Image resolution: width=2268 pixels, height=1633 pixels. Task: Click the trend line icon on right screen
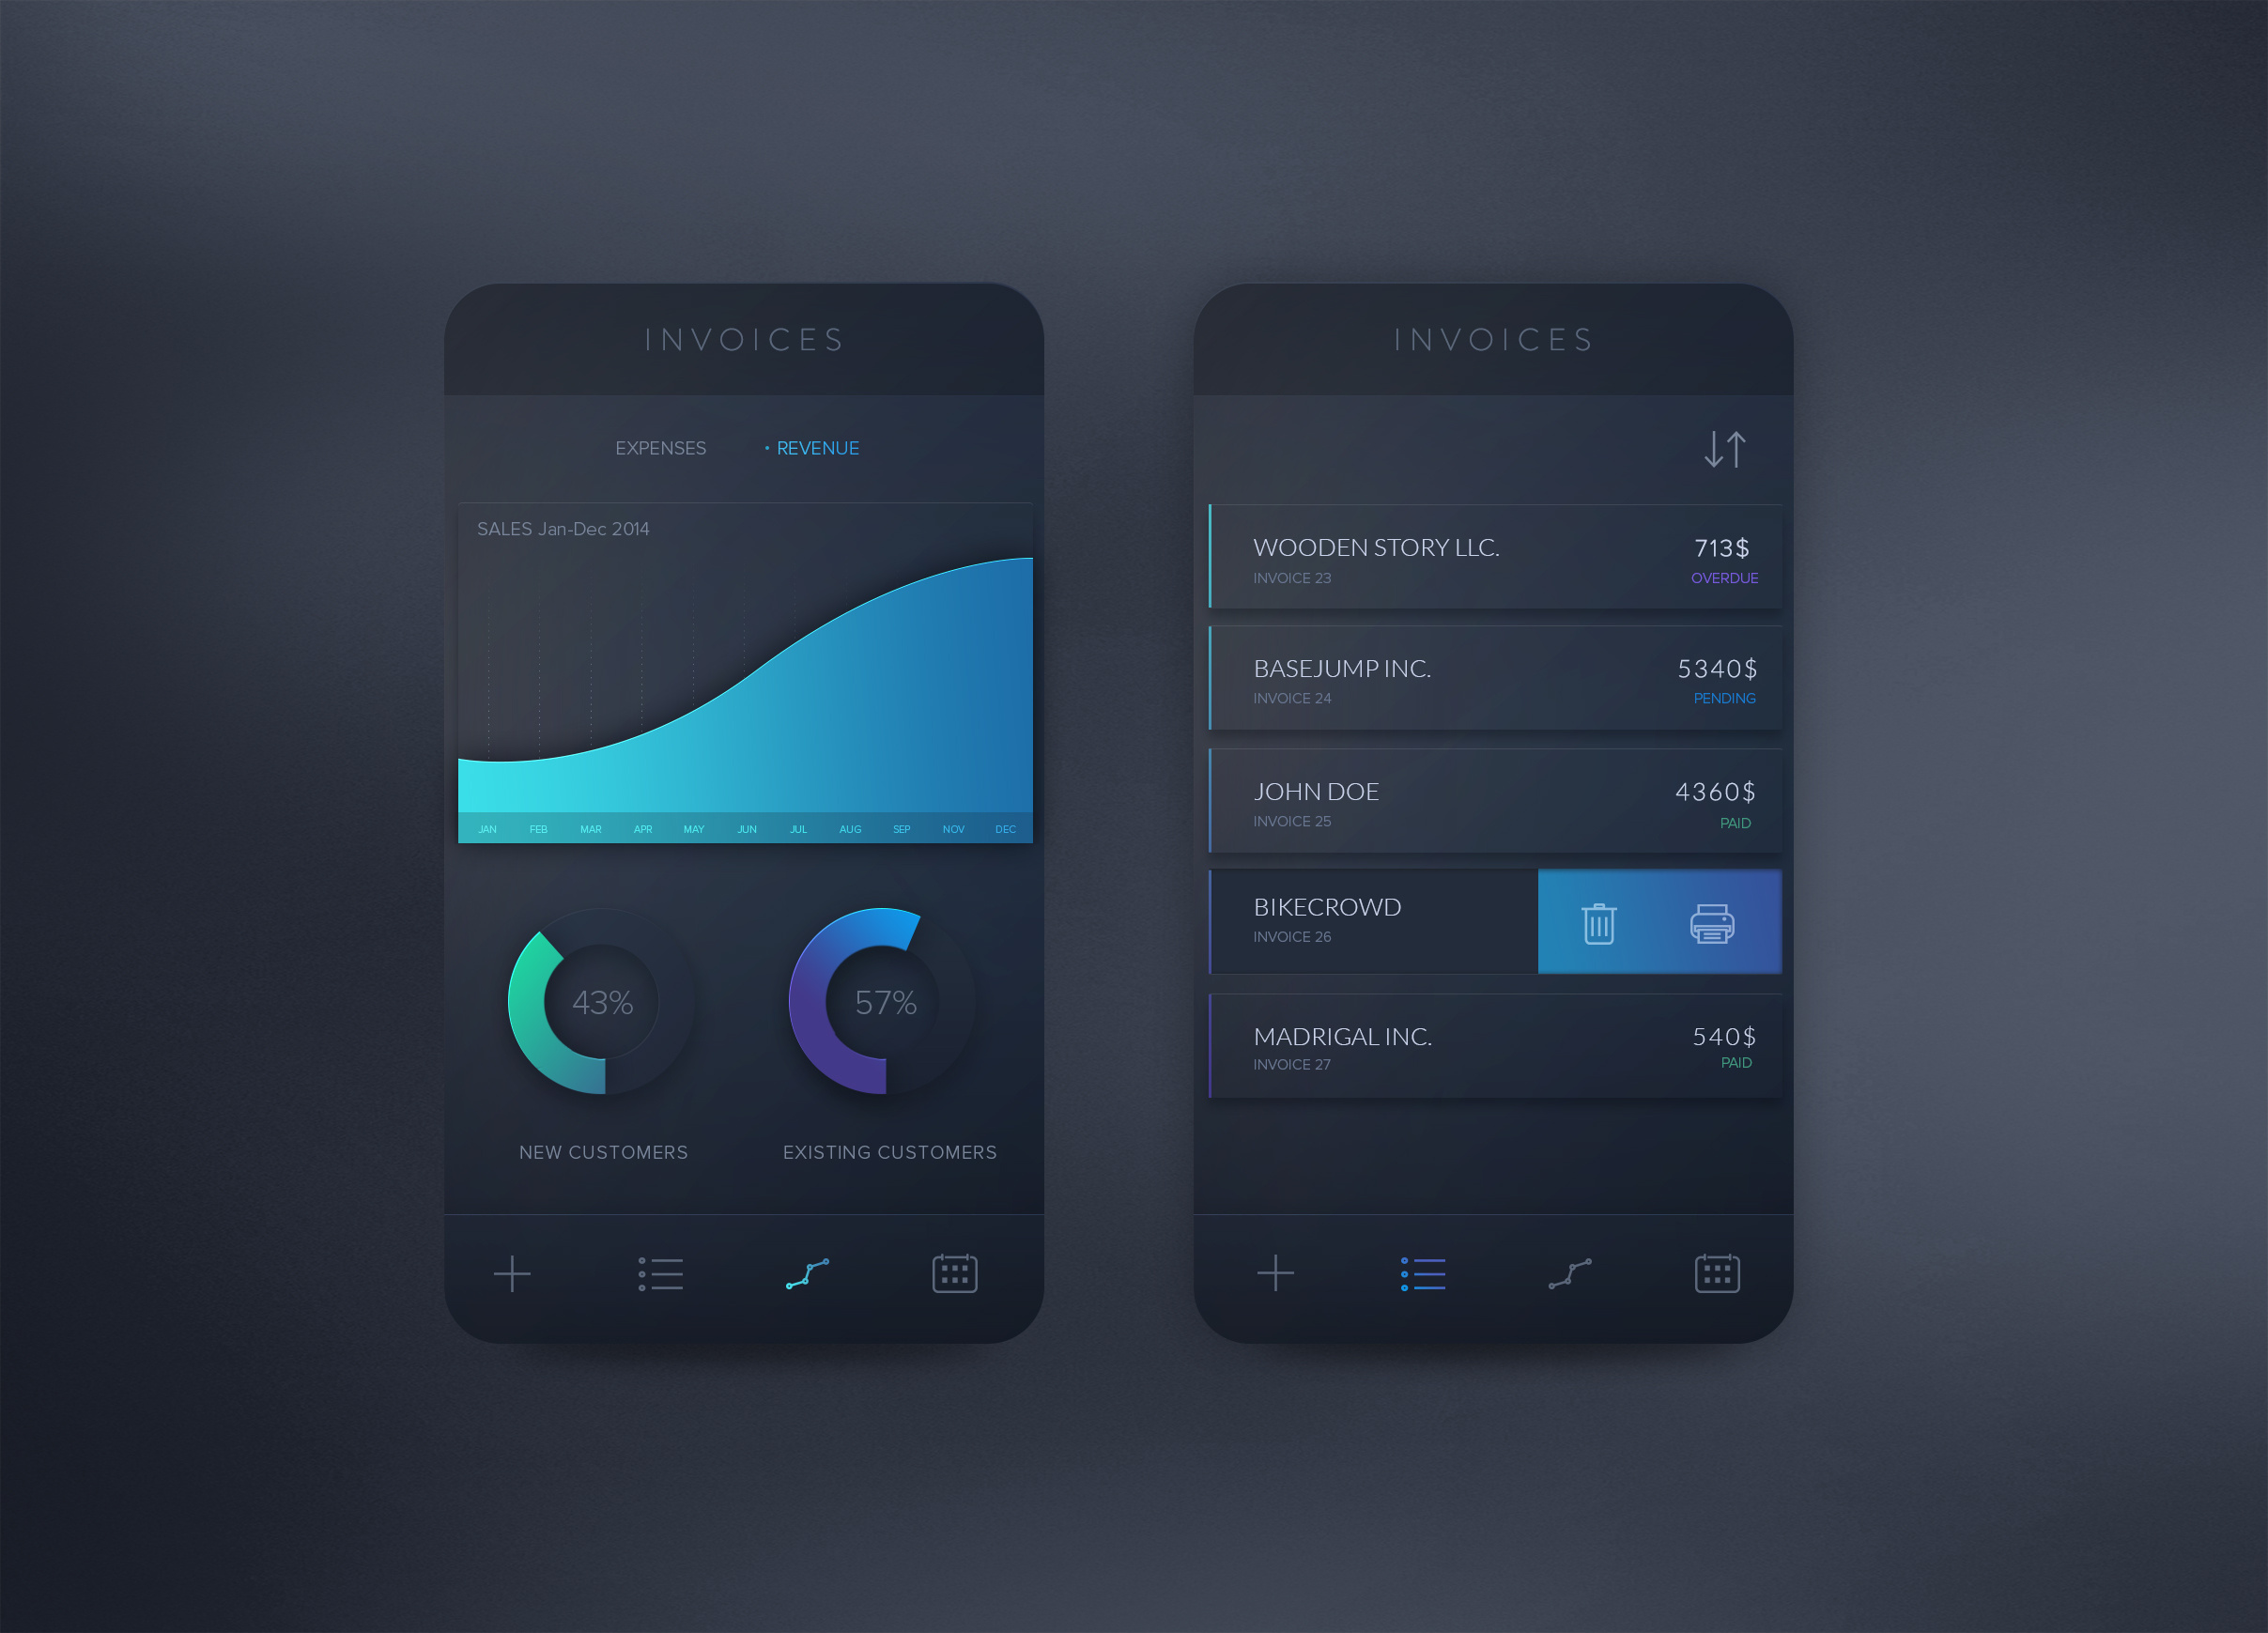click(x=1574, y=1271)
